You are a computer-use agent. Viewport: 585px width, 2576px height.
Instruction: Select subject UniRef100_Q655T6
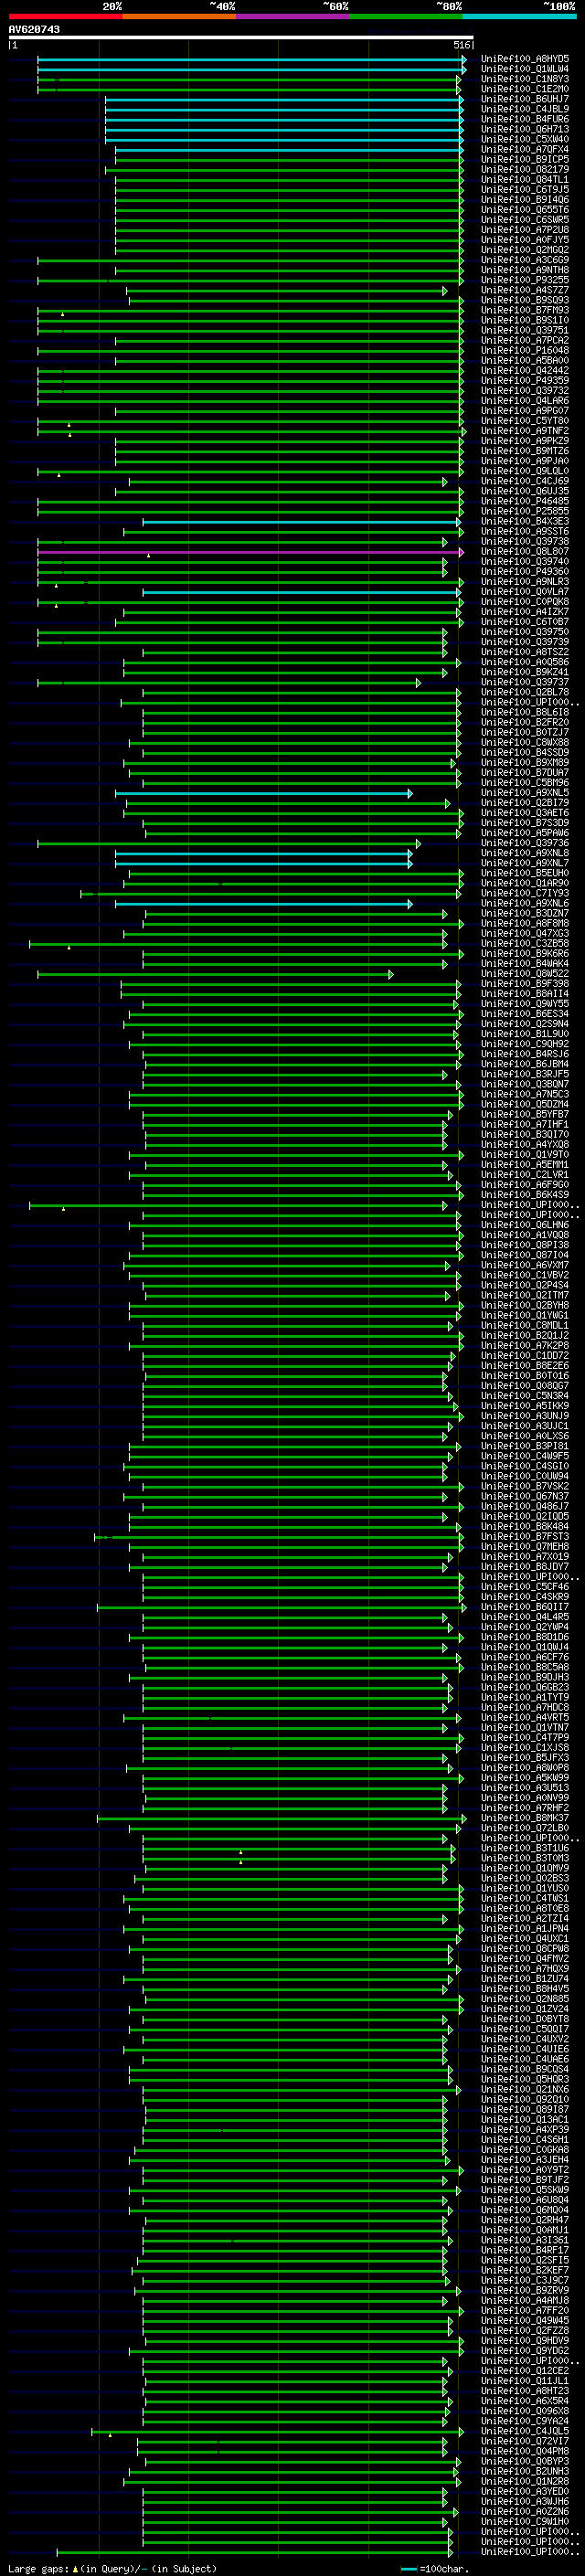click(x=525, y=210)
